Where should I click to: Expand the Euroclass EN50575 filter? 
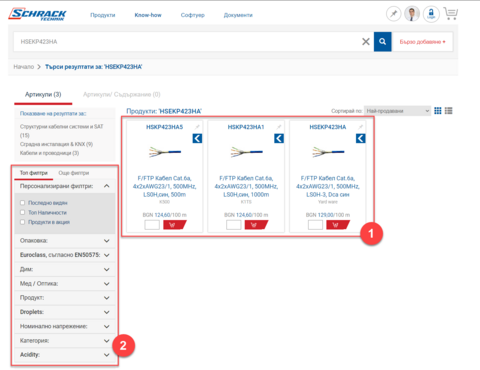point(65,255)
